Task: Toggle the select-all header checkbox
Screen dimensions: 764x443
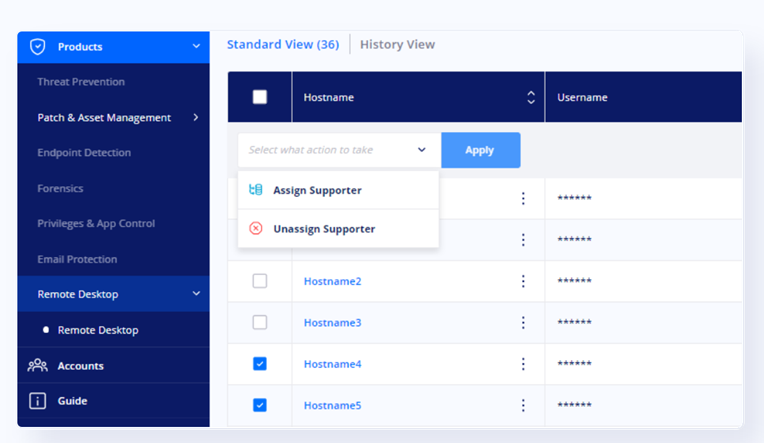Action: [260, 97]
